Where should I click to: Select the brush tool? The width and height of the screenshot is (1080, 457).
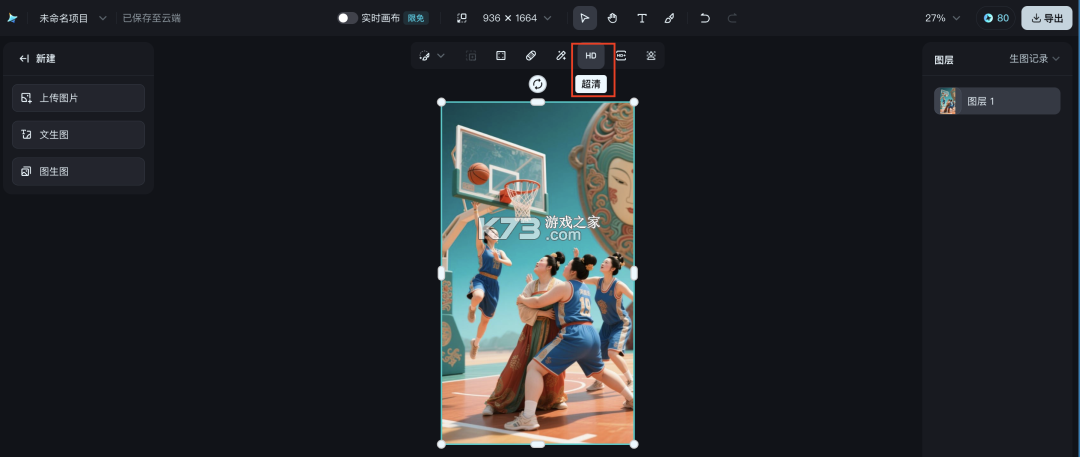pos(669,18)
